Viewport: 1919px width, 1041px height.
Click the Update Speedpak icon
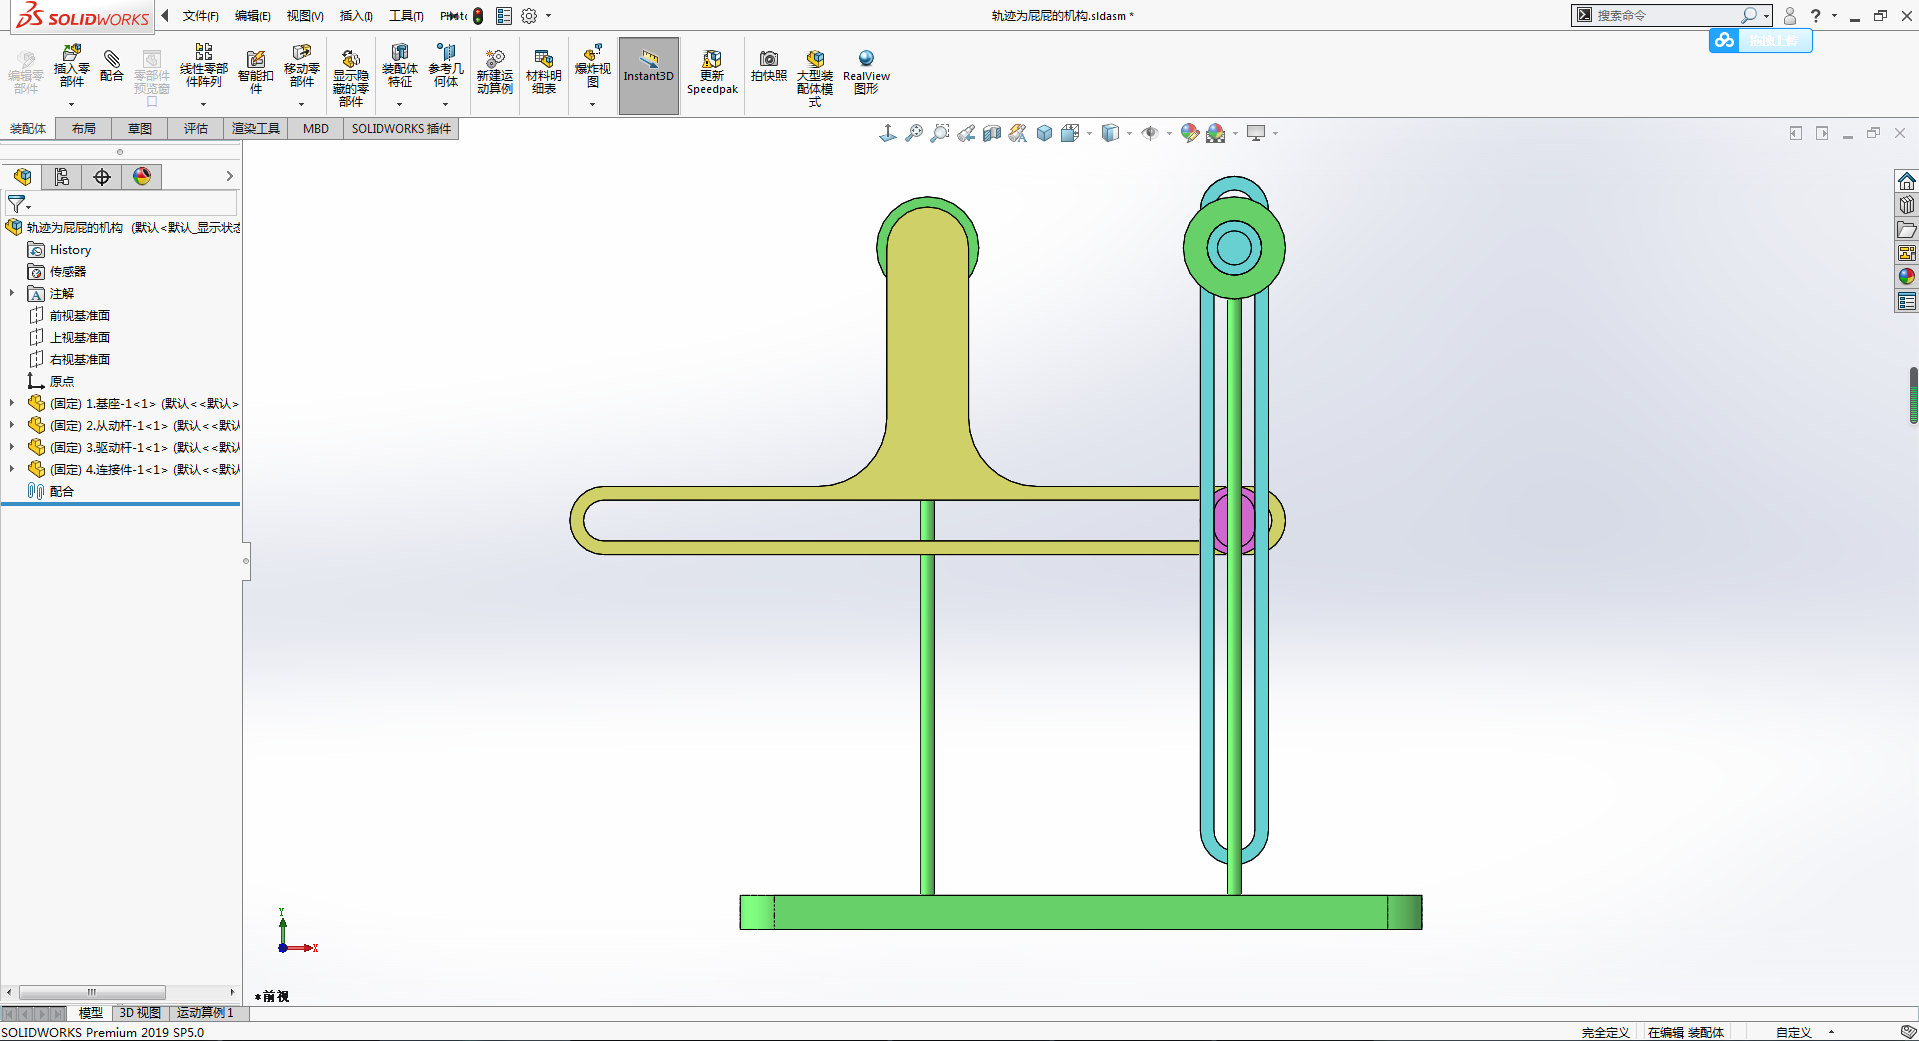[x=712, y=72]
